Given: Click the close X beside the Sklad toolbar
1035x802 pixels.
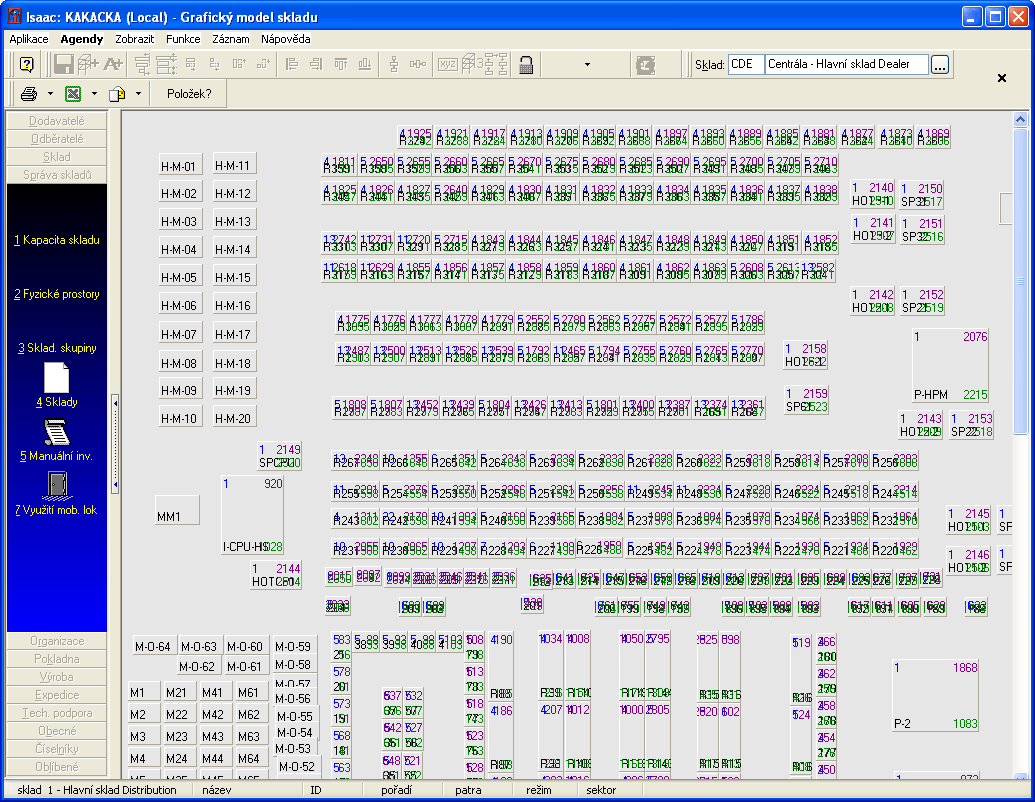Looking at the screenshot, I should tap(1002, 78).
